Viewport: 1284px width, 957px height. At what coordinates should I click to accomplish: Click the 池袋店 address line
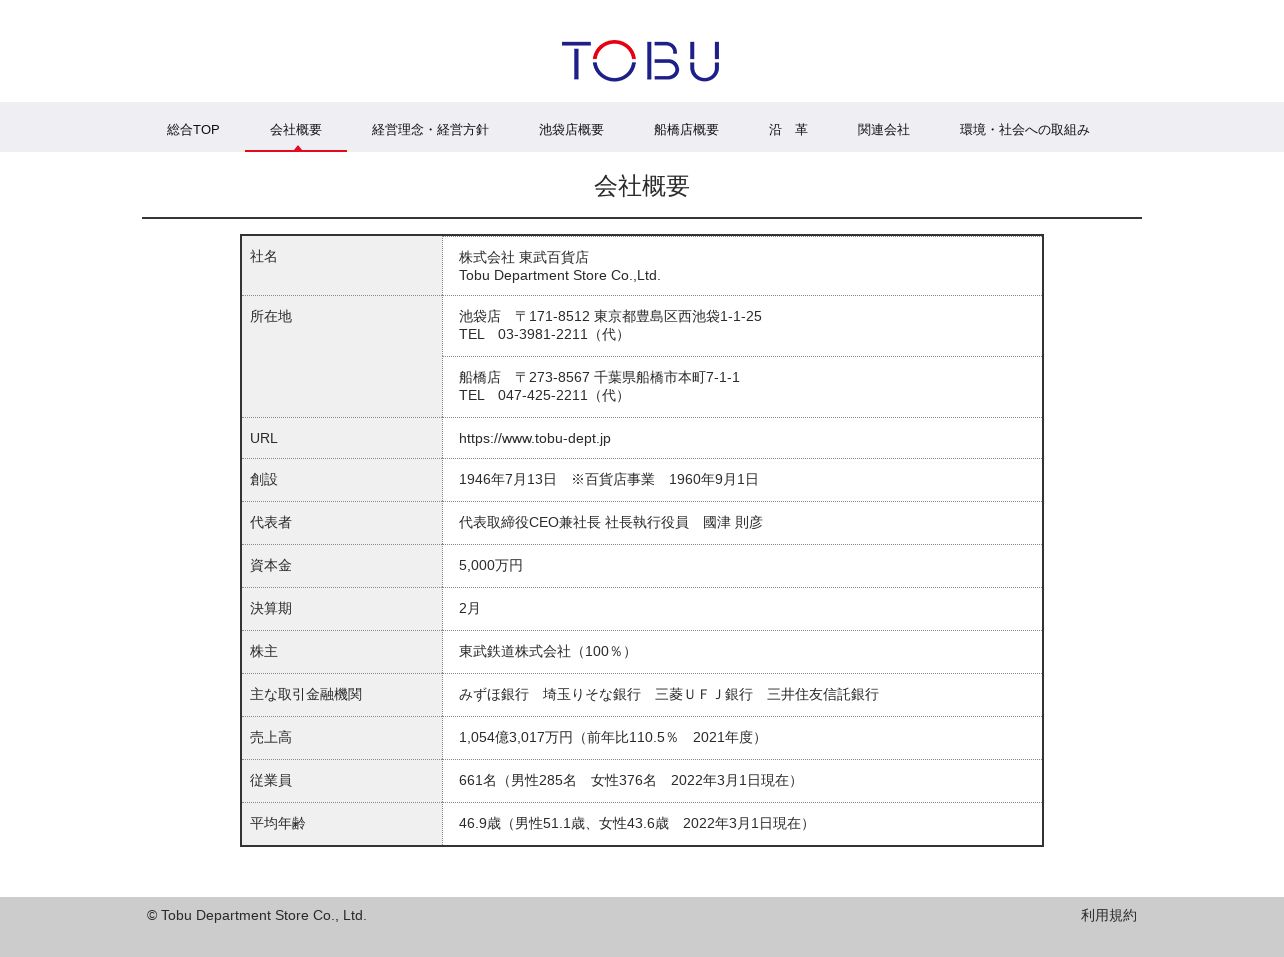click(x=610, y=316)
